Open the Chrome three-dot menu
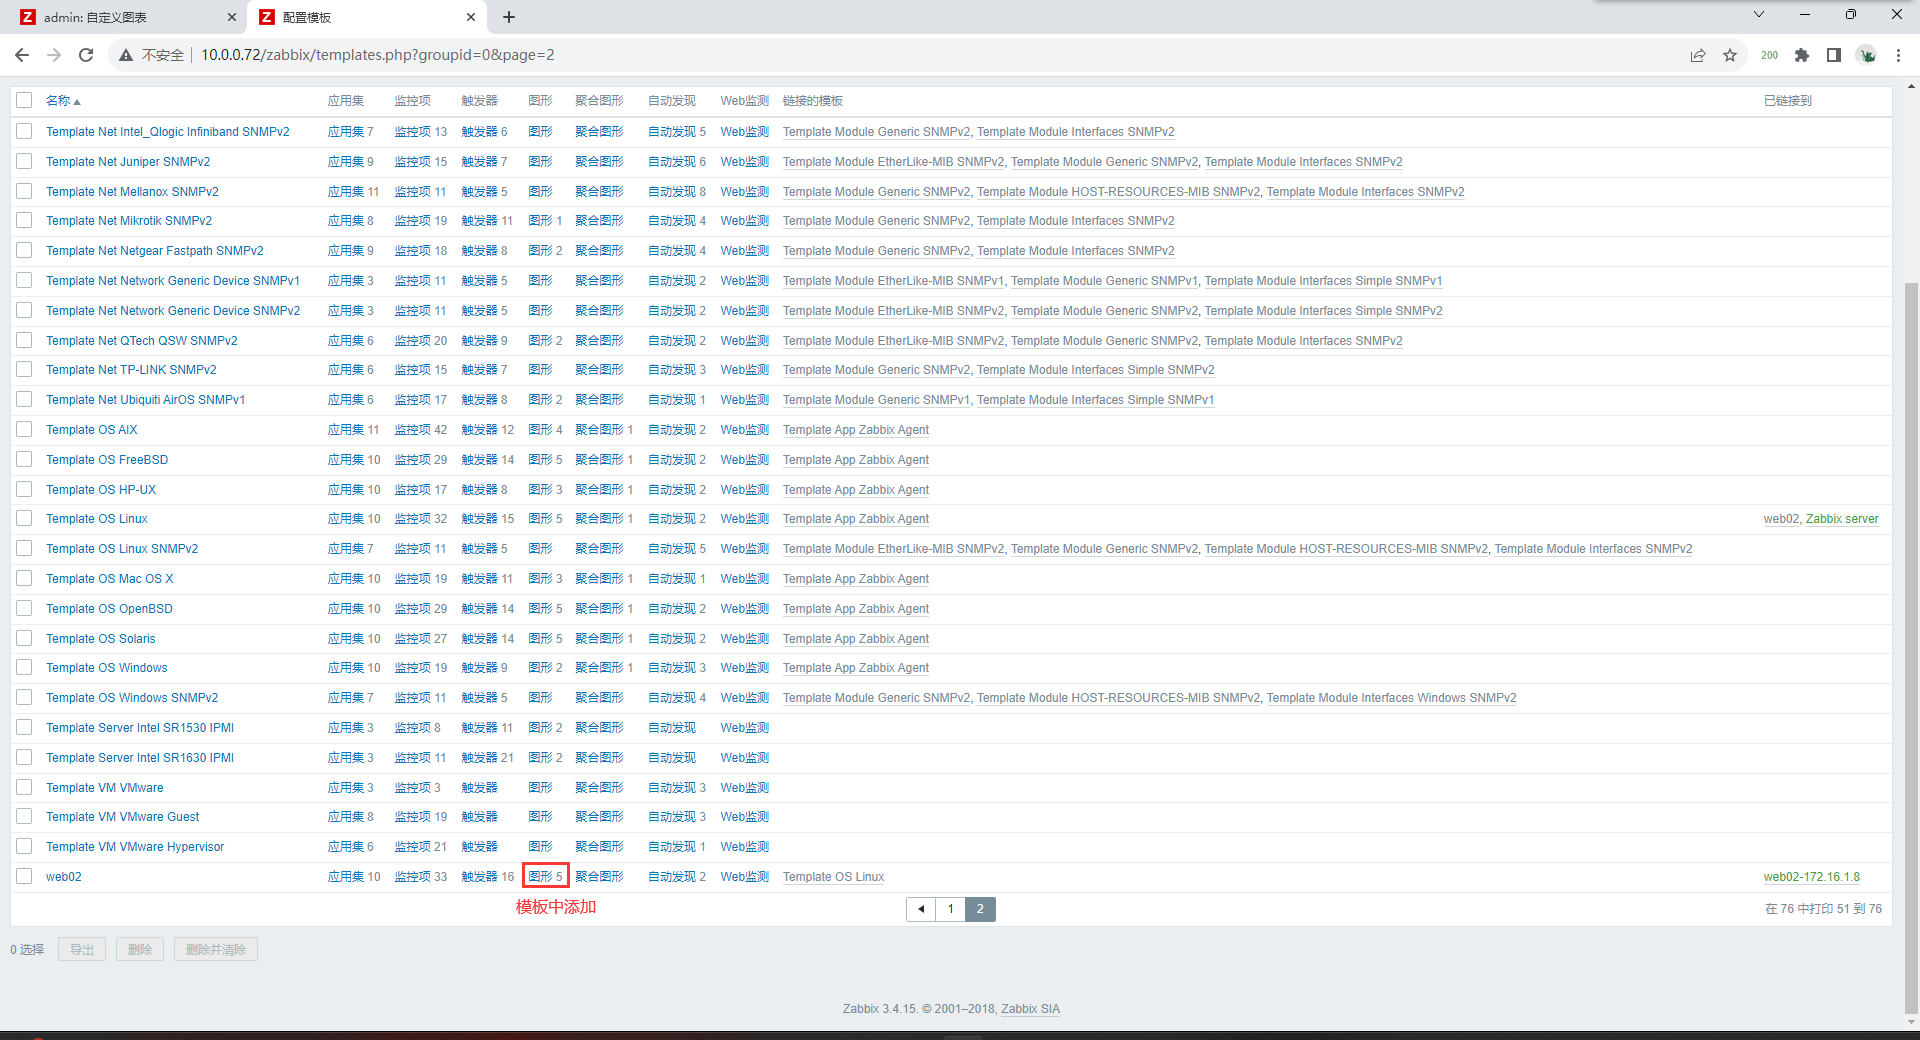This screenshot has width=1920, height=1040. pos(1898,55)
